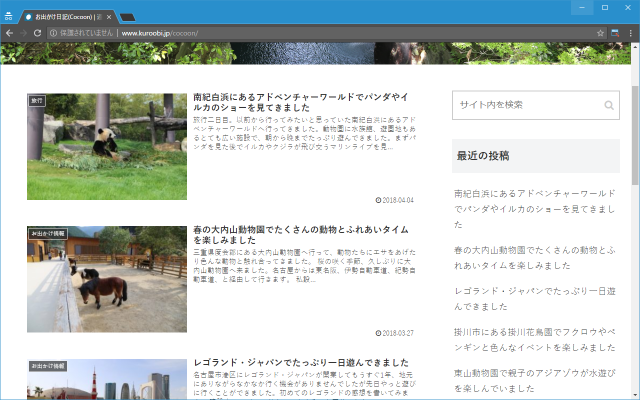Click the address bar URL www.kuroobi.jp/cocoon/
This screenshot has height=400, width=640.
[160, 33]
